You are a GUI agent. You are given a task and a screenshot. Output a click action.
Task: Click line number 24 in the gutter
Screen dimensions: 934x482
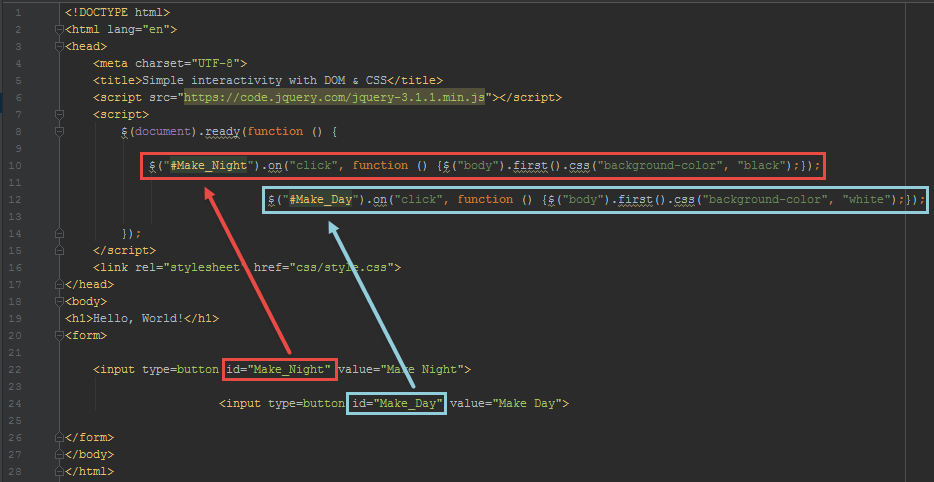(15, 403)
